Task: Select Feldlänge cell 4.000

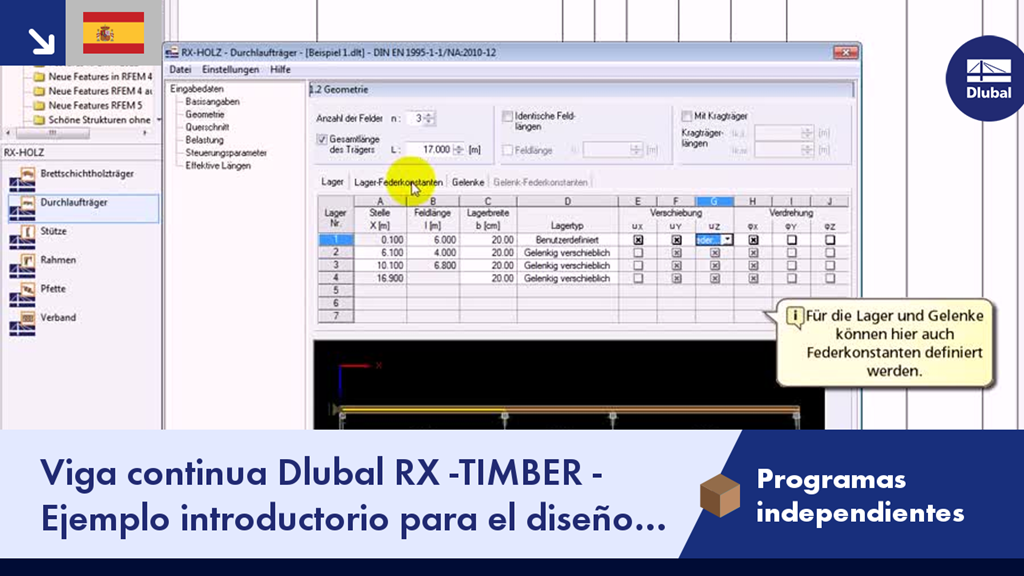Action: (x=432, y=253)
